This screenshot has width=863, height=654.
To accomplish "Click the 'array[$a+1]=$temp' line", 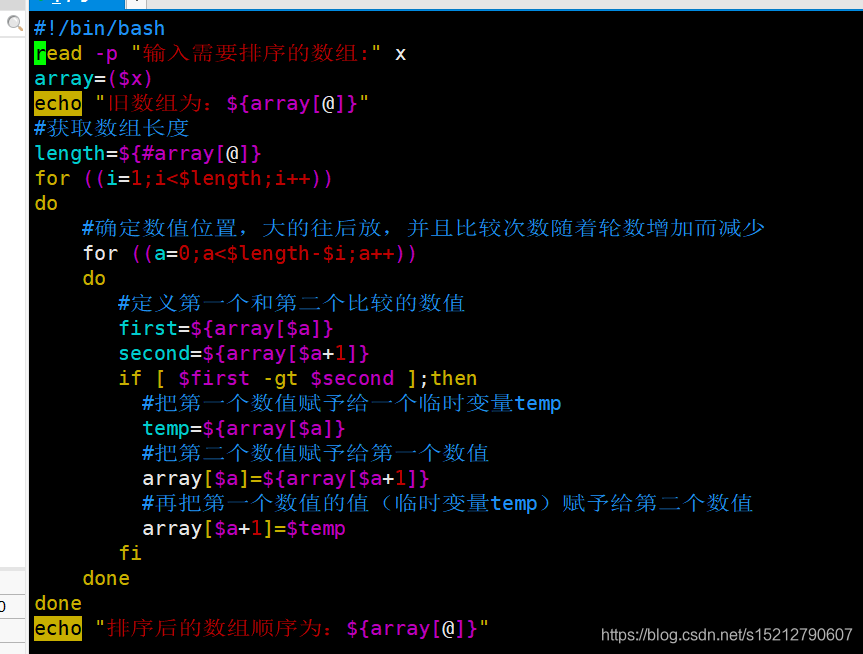I will [244, 528].
